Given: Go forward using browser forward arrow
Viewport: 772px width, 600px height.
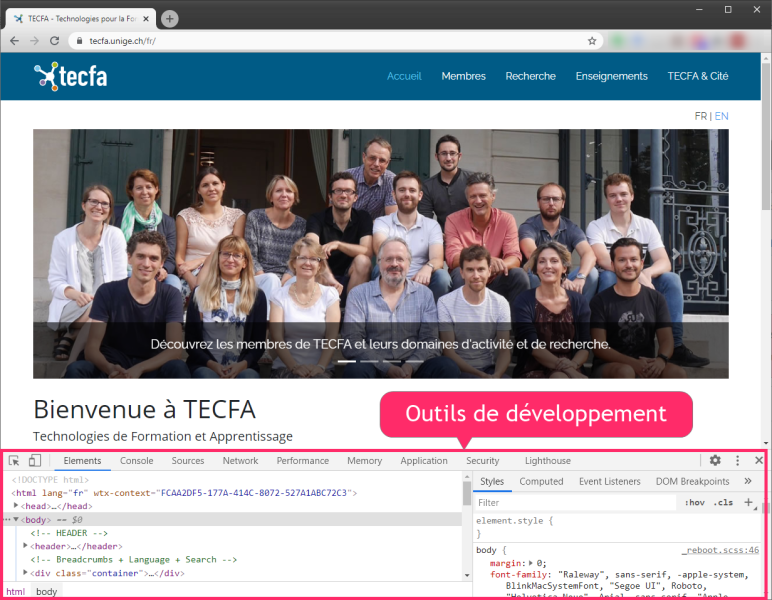Looking at the screenshot, I should tap(34, 41).
